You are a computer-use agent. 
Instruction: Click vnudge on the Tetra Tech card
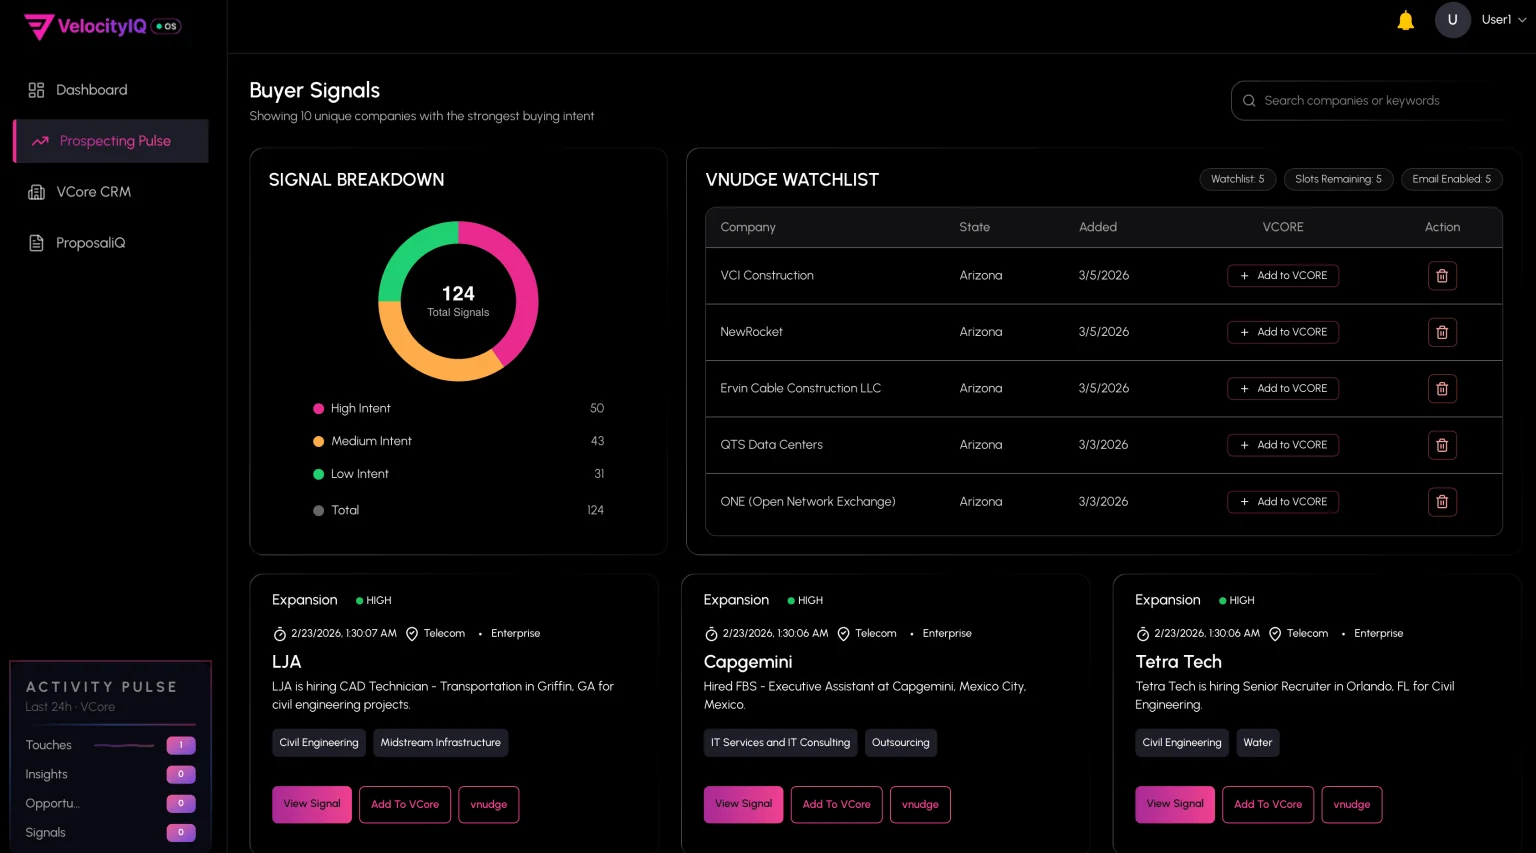click(x=1352, y=805)
